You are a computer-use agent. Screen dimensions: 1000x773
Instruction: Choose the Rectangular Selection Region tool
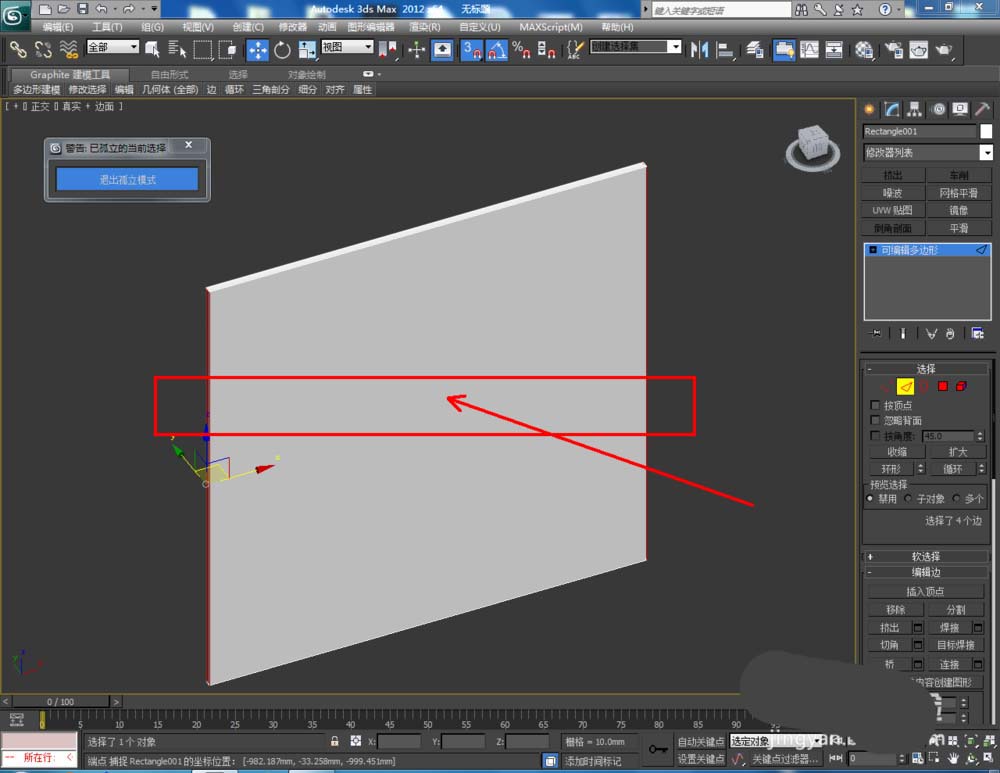[x=202, y=50]
